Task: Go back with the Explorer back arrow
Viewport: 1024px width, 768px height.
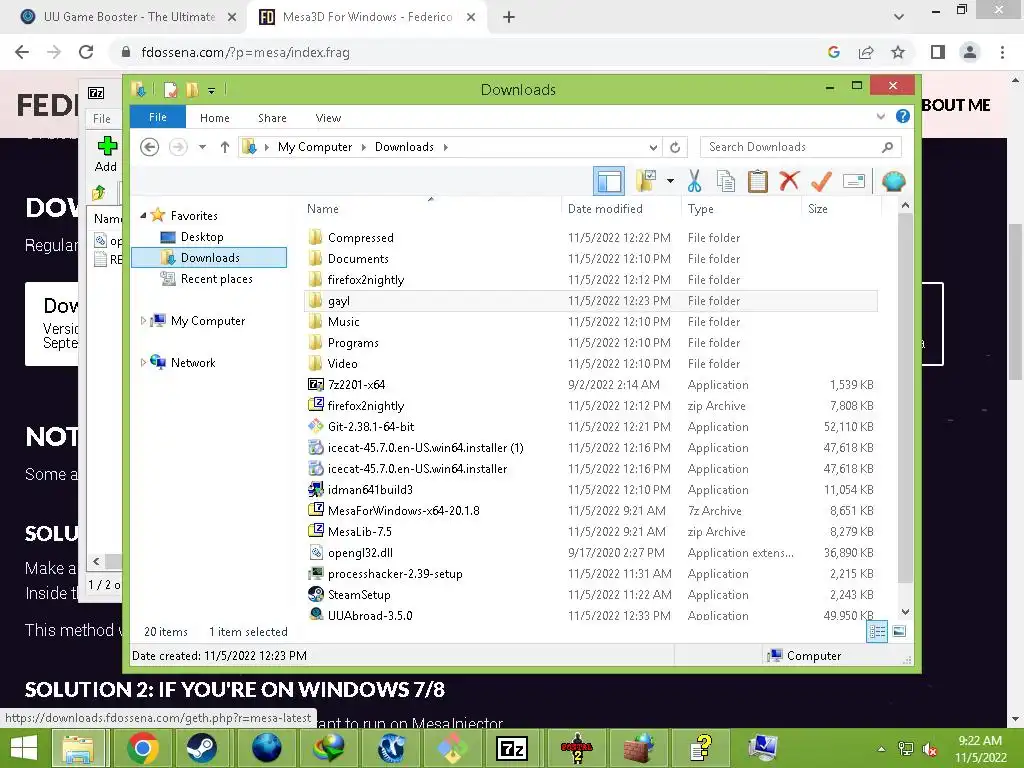Action: (x=150, y=147)
